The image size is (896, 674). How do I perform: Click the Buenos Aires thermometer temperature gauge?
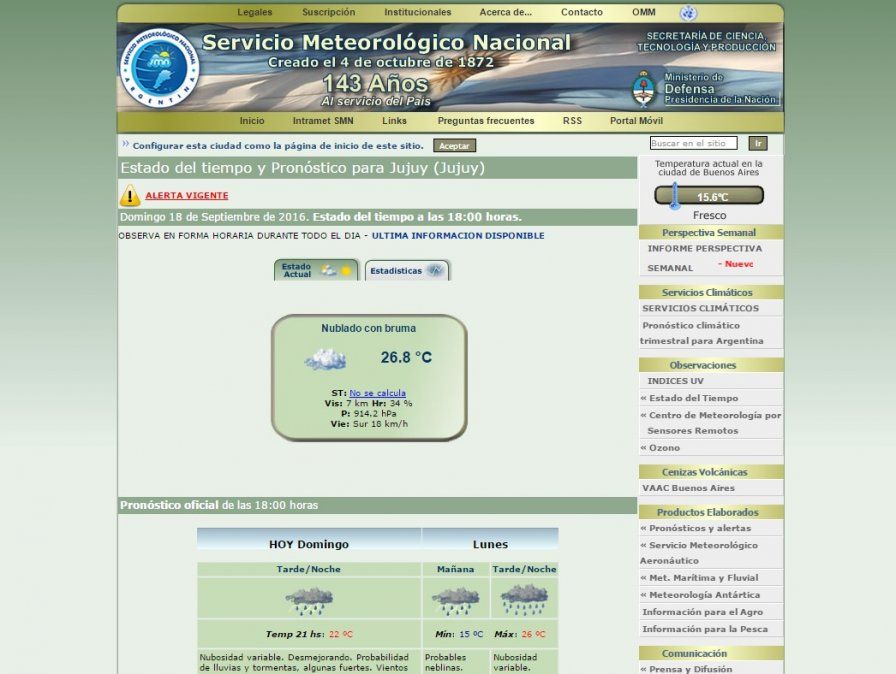708,196
